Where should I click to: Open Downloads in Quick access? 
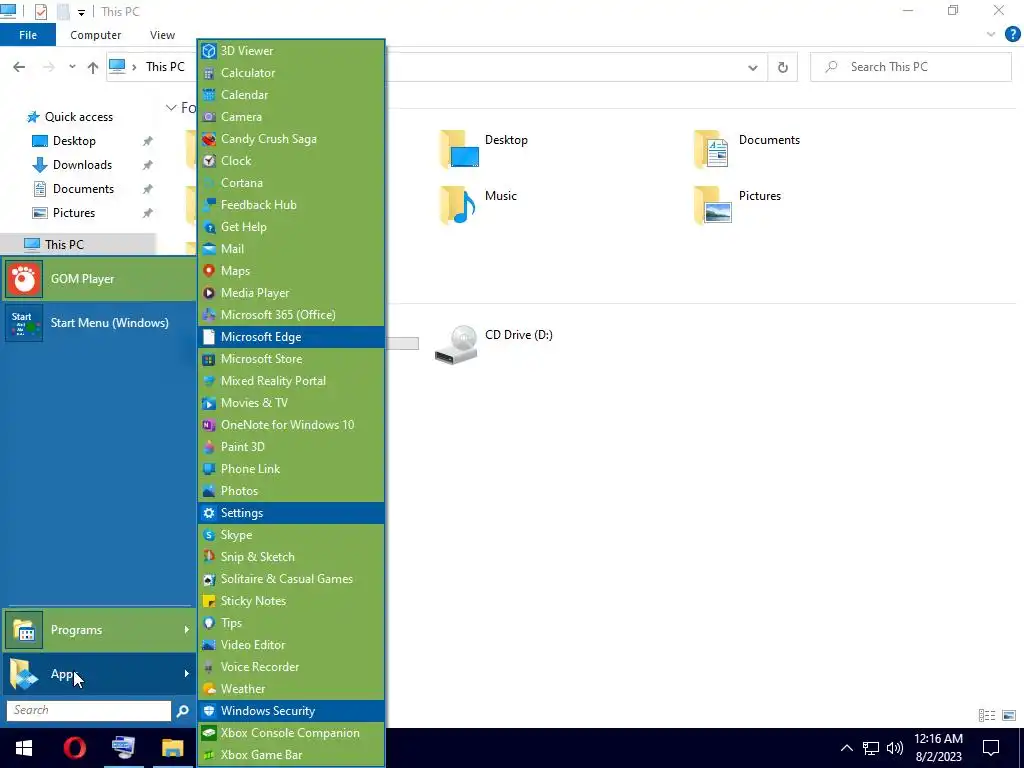pyautogui.click(x=82, y=165)
